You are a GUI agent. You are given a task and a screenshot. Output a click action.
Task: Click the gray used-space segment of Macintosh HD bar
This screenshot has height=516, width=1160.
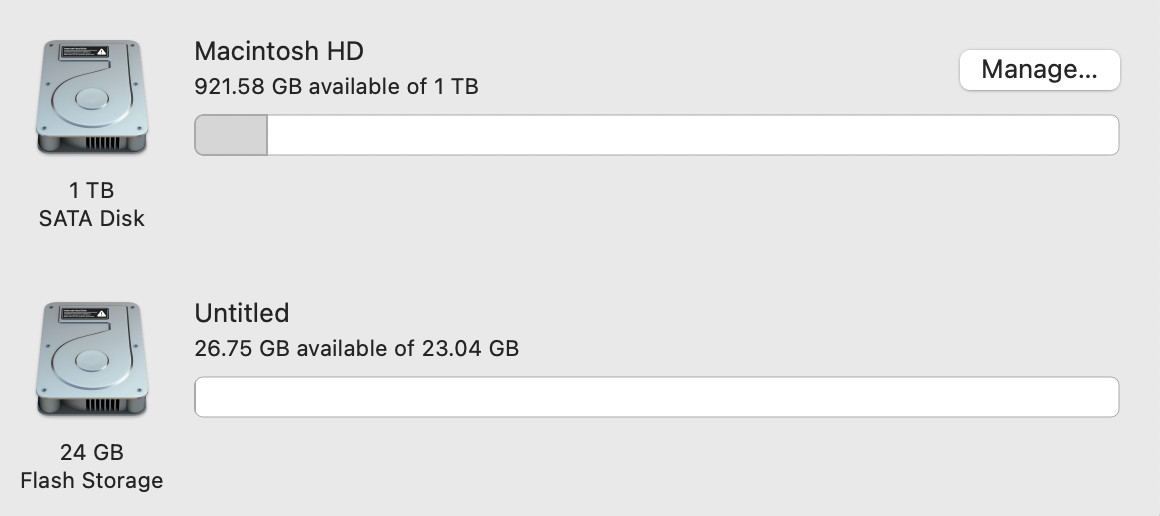[x=231, y=135]
